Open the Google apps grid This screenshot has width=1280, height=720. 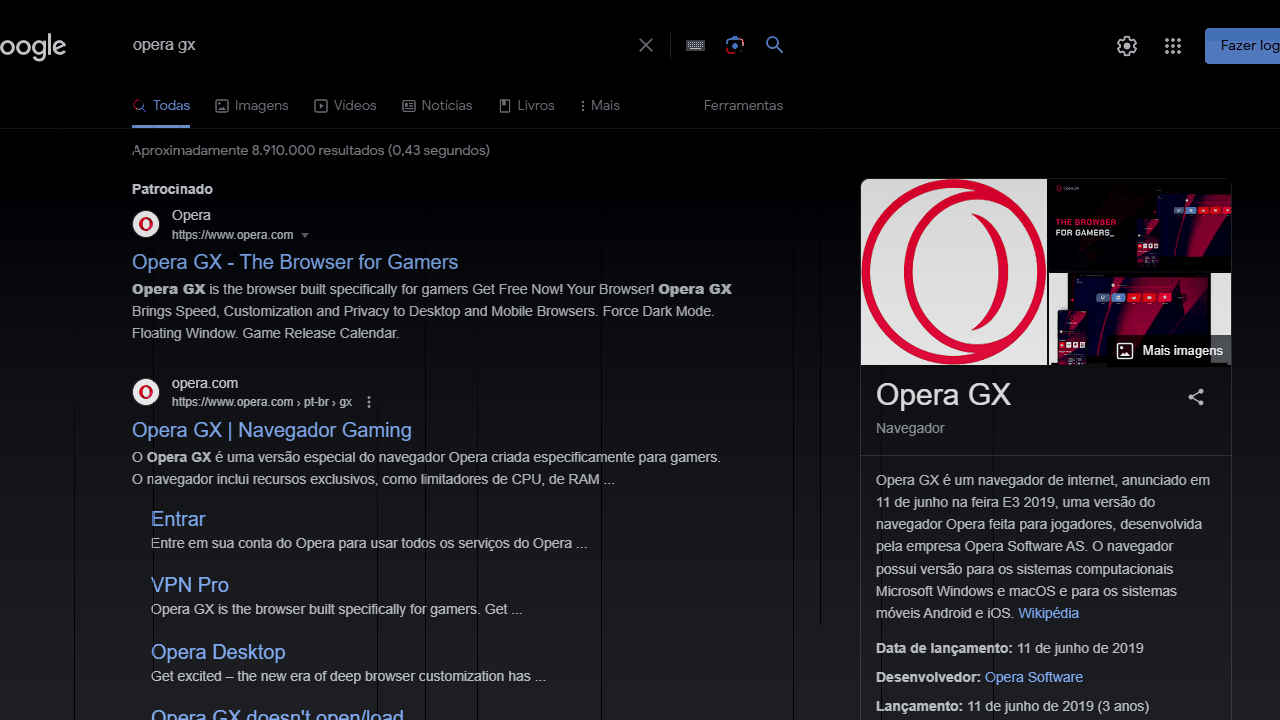pos(1173,46)
